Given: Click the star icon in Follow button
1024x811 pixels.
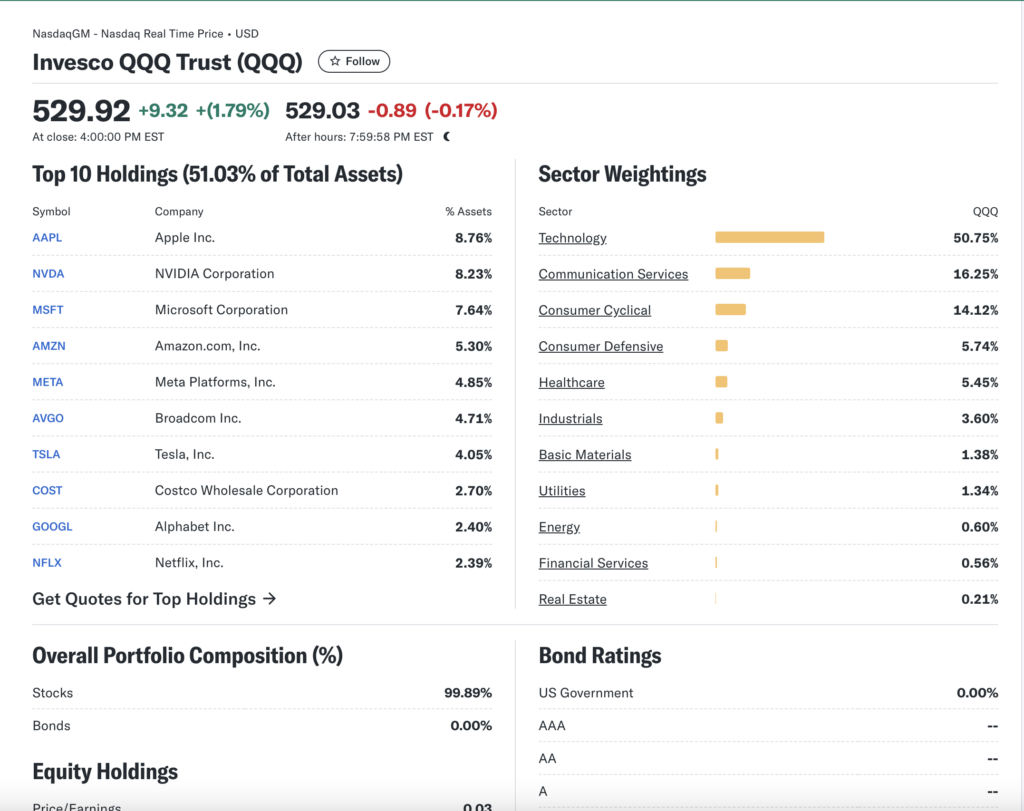Looking at the screenshot, I should pyautogui.click(x=335, y=61).
